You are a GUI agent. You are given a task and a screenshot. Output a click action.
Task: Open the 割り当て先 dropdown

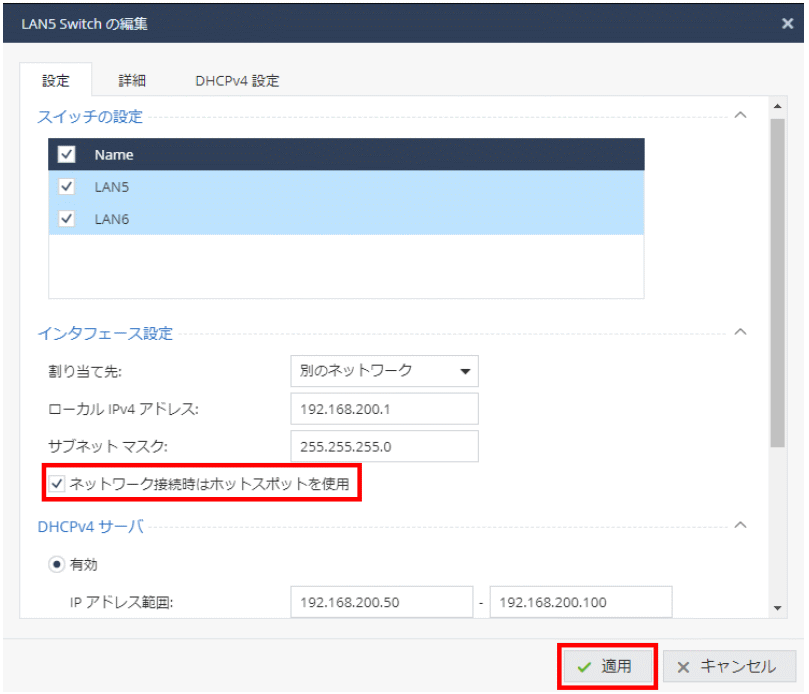pos(384,371)
